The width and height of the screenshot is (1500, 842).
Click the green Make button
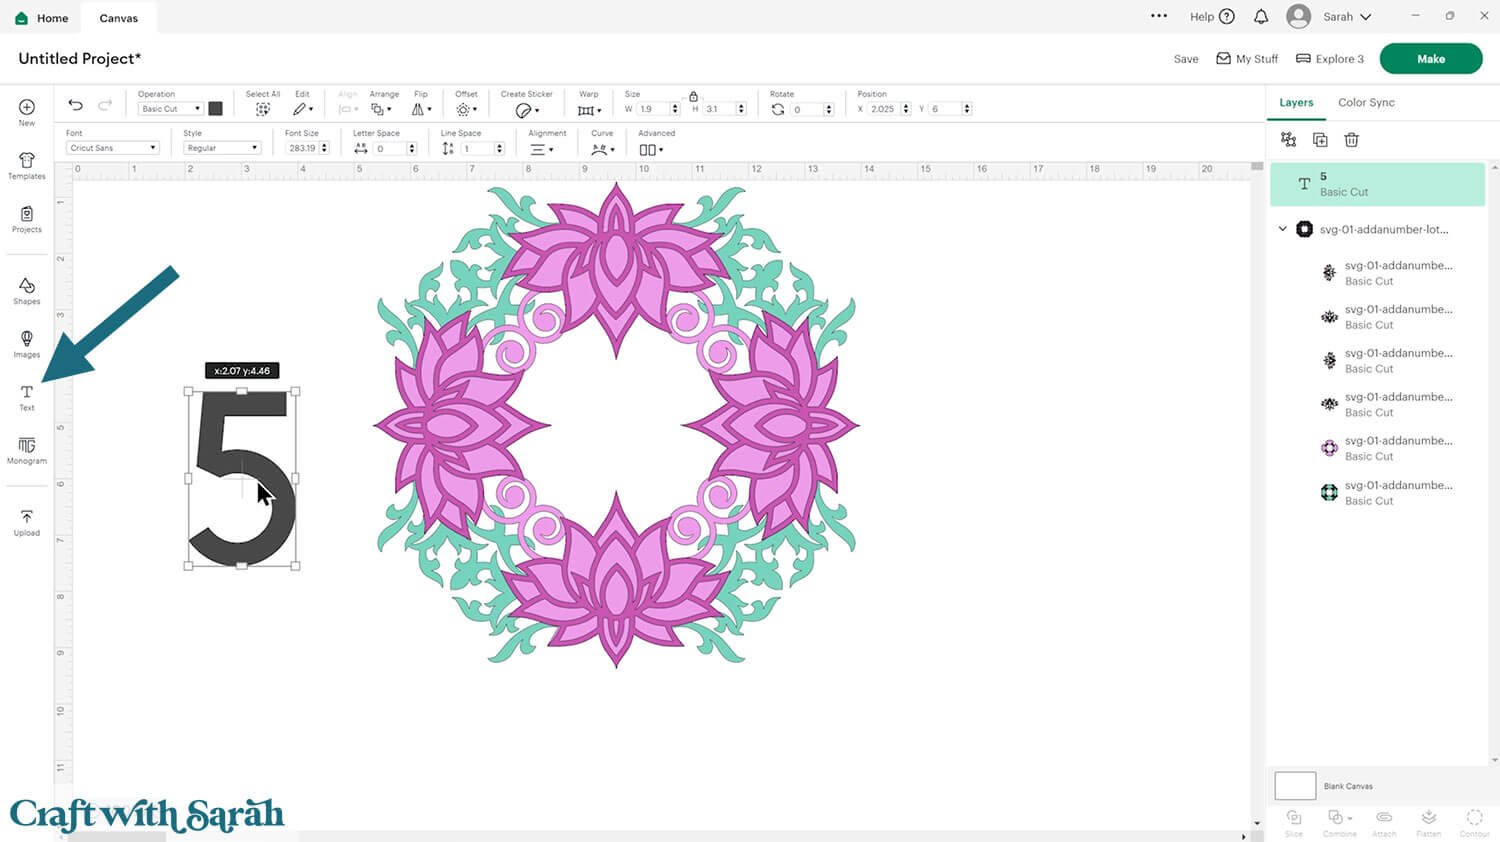click(1430, 59)
